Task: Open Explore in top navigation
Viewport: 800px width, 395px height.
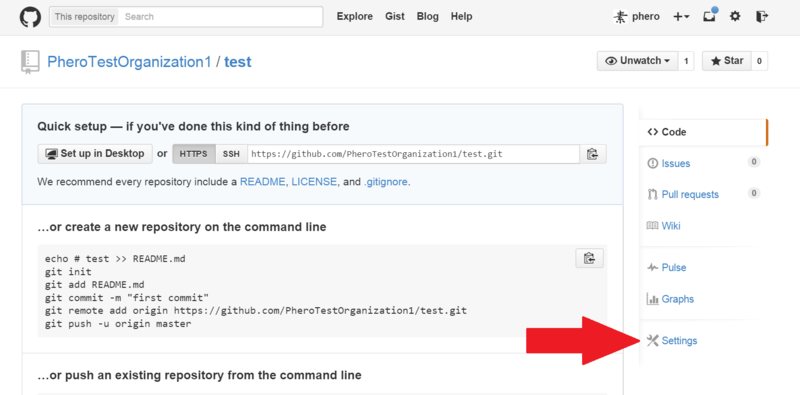Action: pos(355,16)
